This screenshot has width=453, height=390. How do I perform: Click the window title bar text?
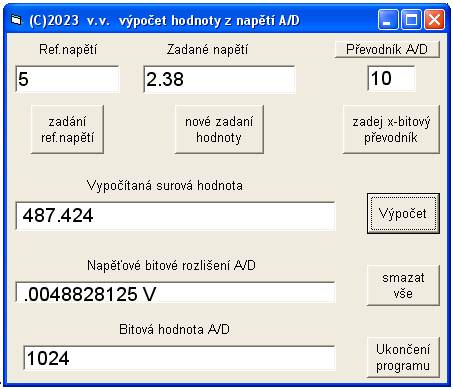click(x=164, y=21)
